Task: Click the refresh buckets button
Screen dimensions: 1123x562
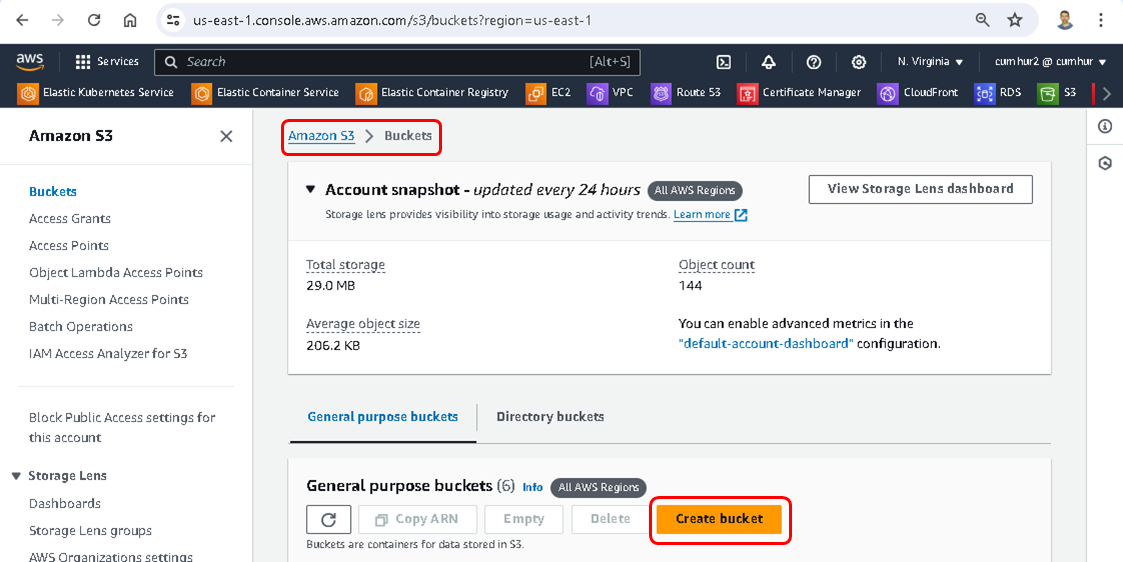Action: (x=328, y=519)
